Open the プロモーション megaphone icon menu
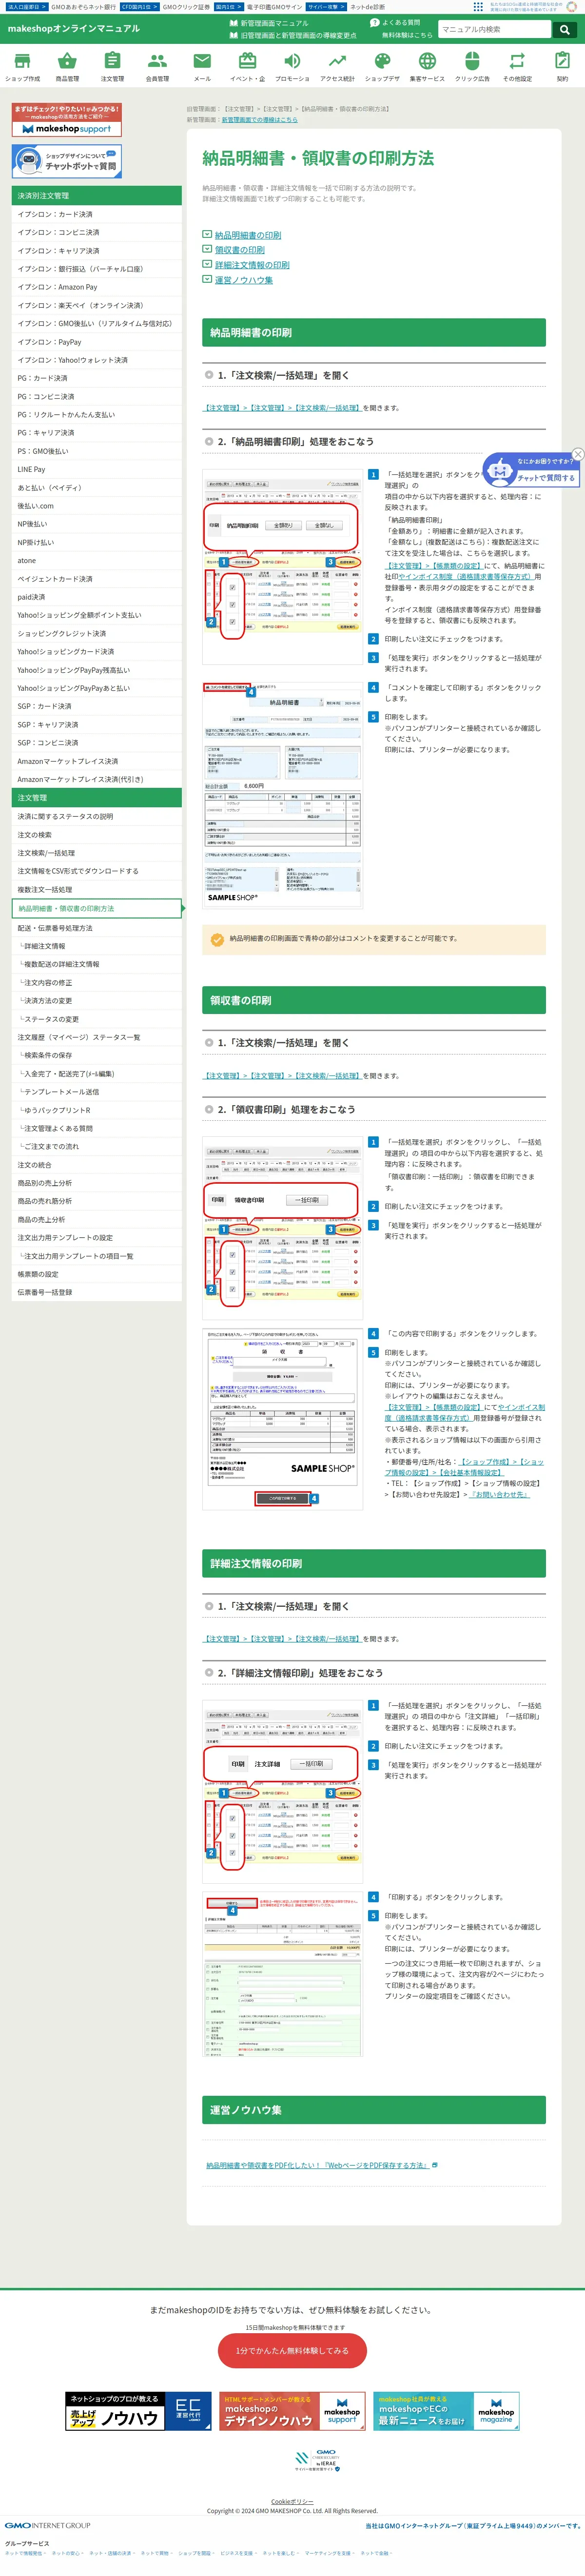The height and width of the screenshot is (2576, 585). (292, 67)
